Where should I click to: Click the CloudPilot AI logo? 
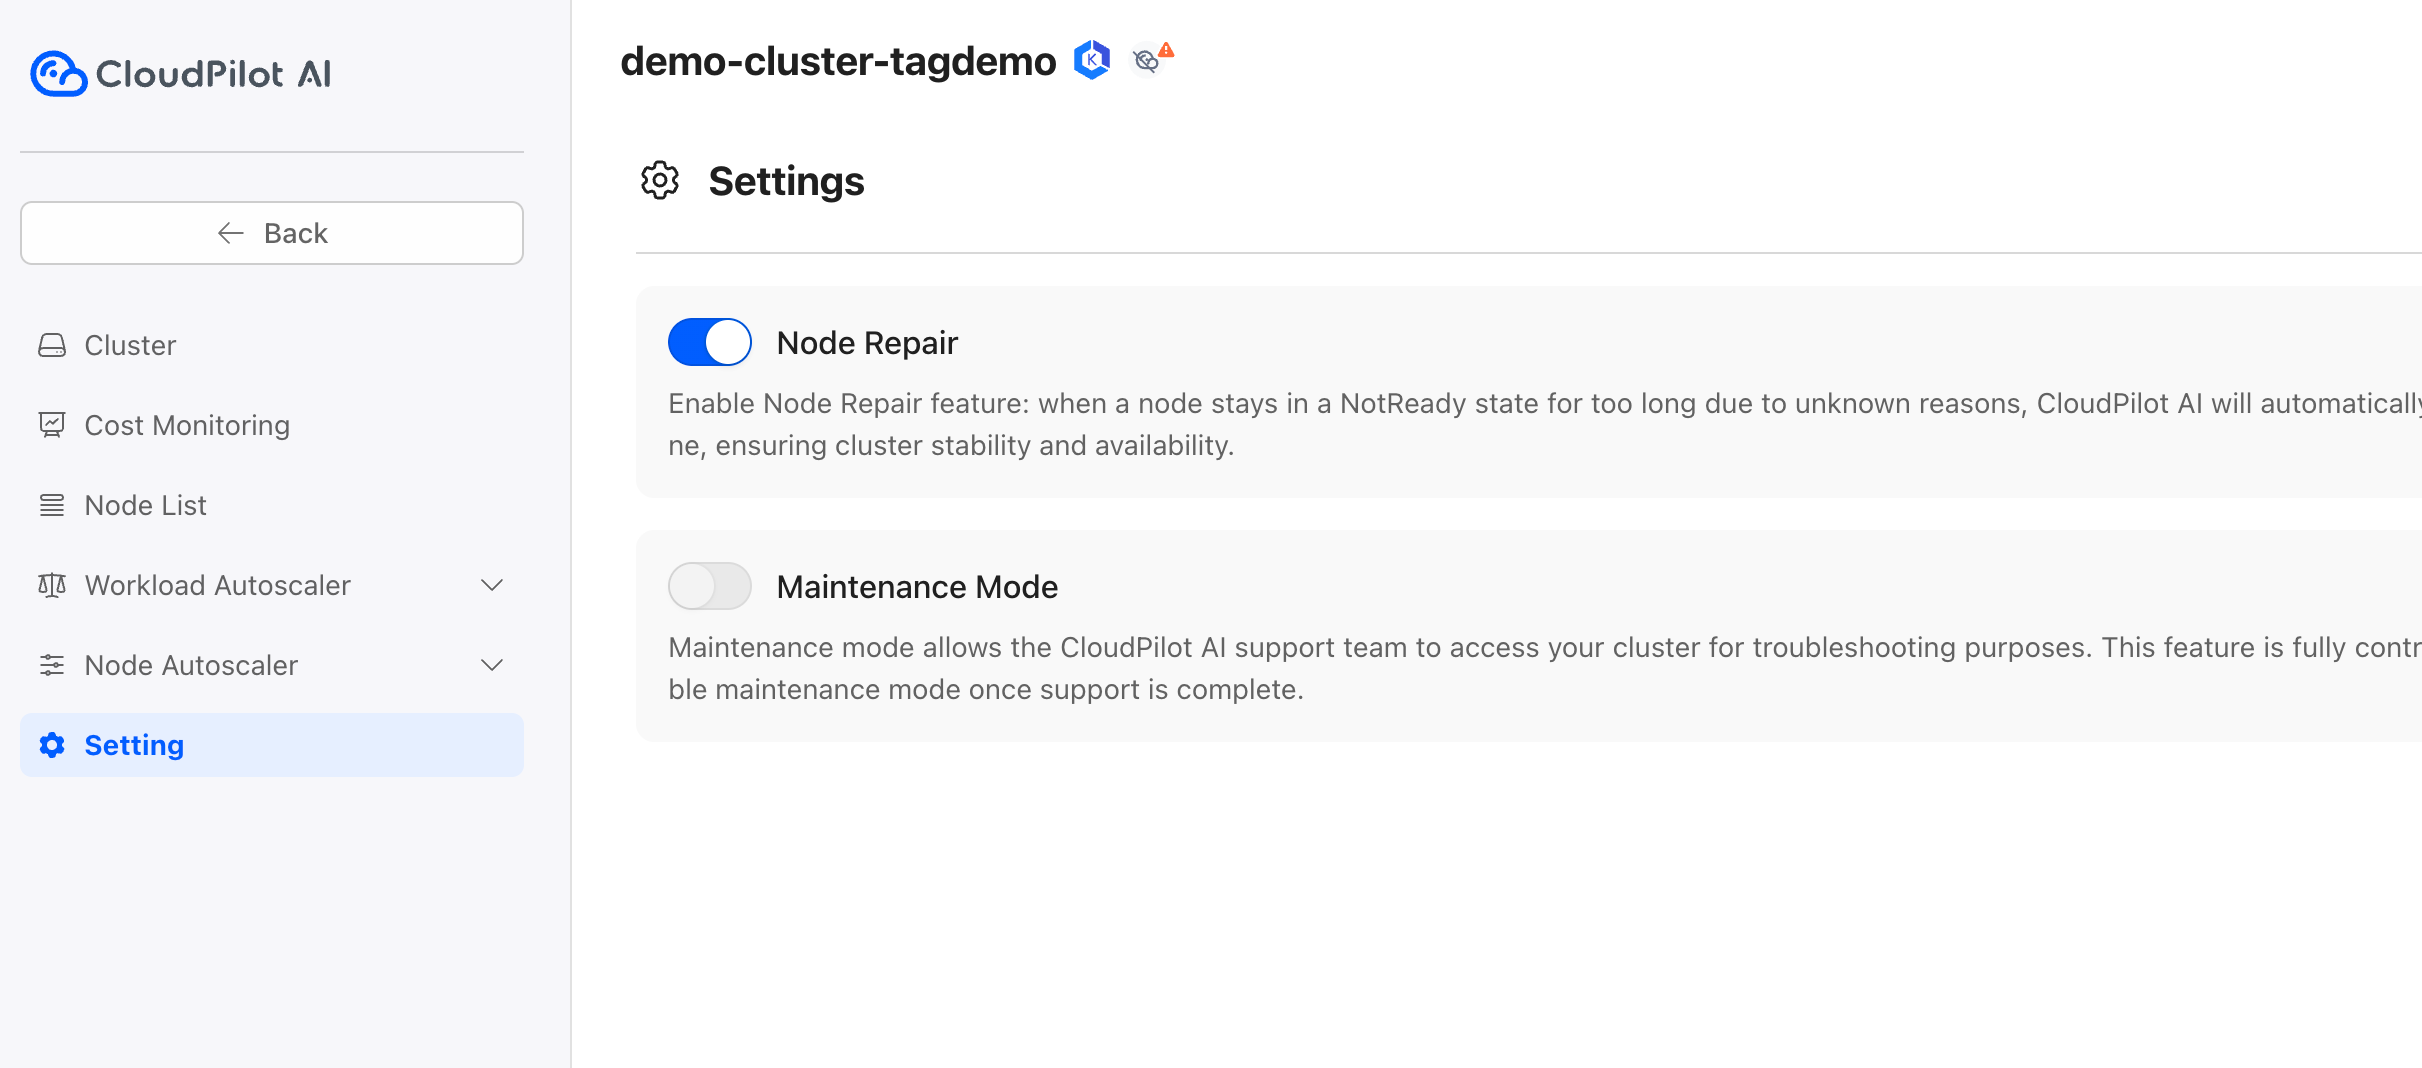[x=180, y=73]
